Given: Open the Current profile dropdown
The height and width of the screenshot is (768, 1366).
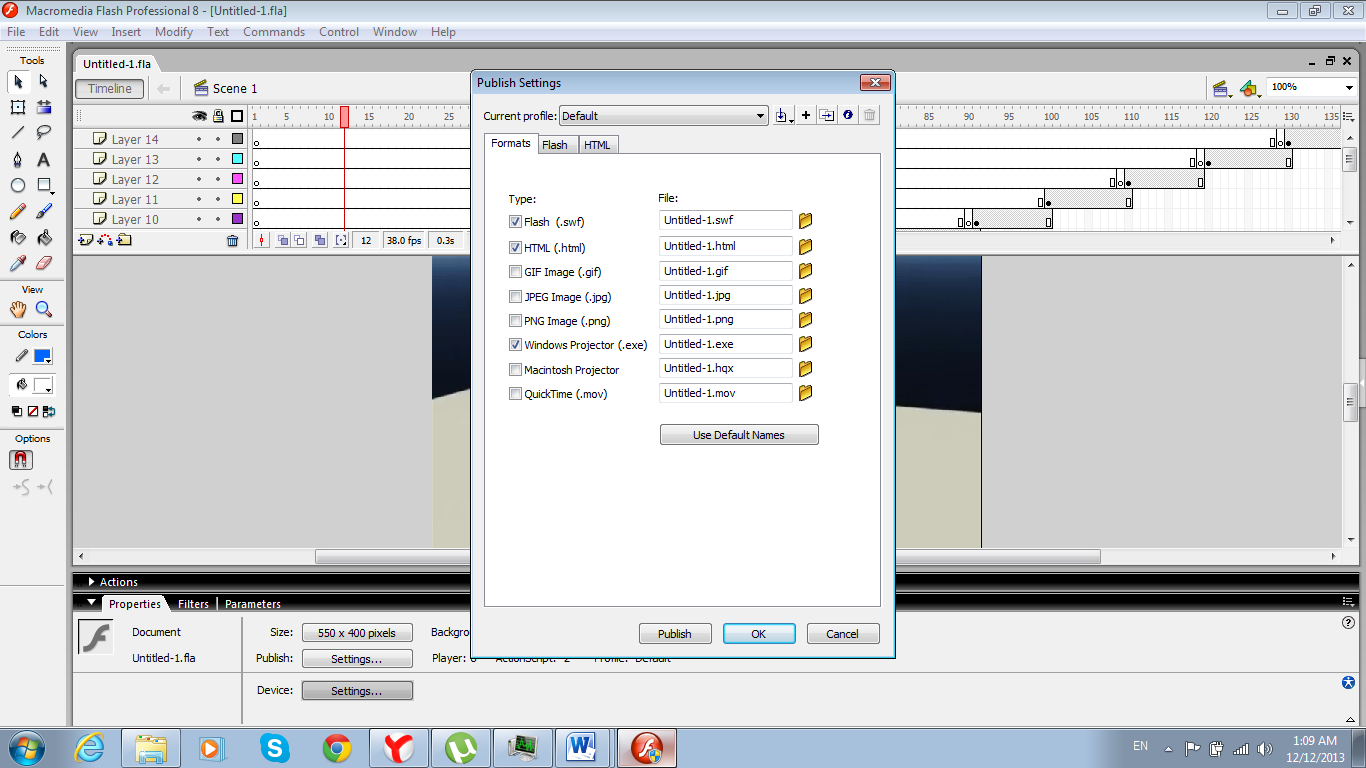Looking at the screenshot, I should (x=663, y=116).
